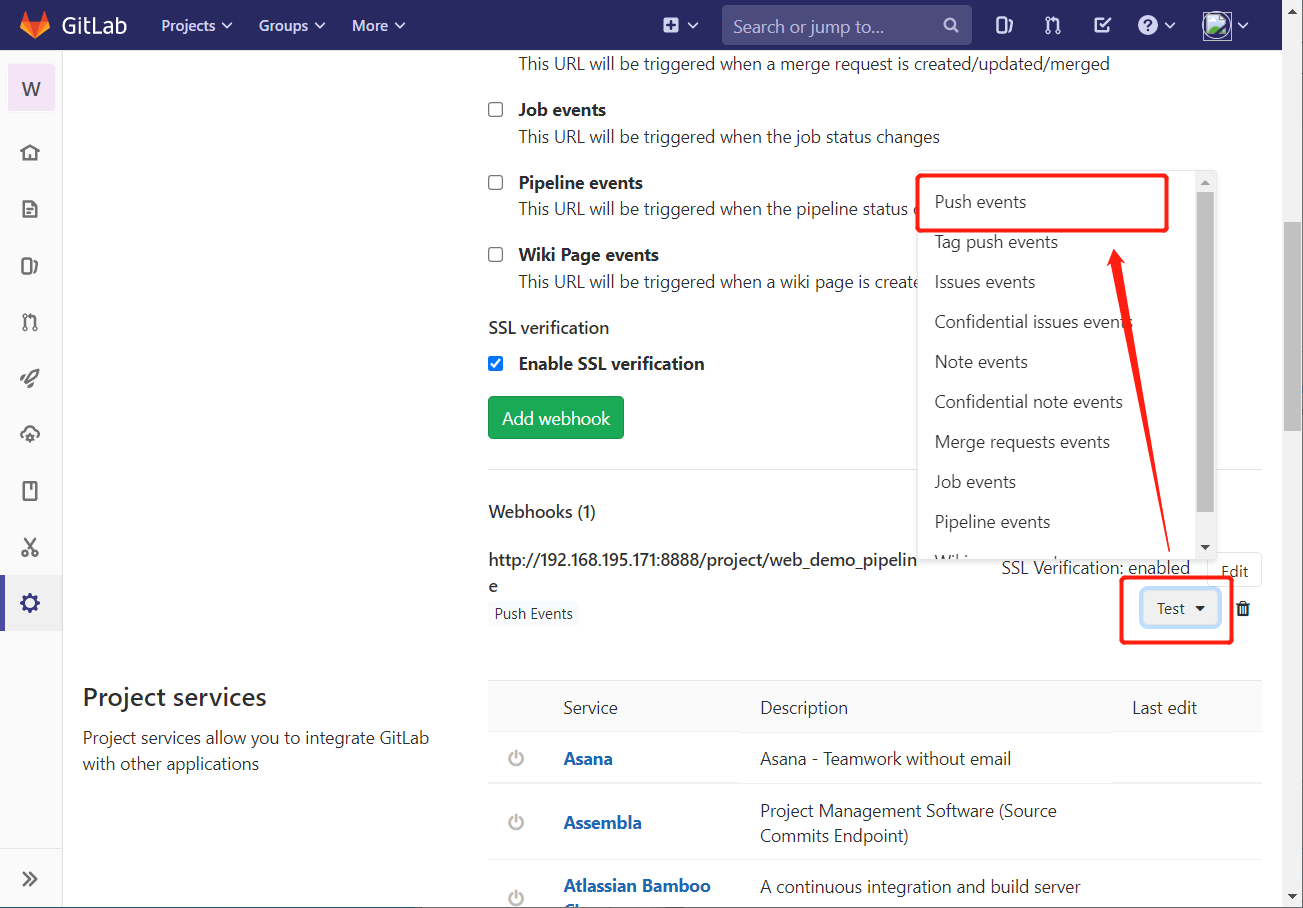Delete the webhook with trash icon
The image size is (1303, 908).
click(x=1243, y=608)
